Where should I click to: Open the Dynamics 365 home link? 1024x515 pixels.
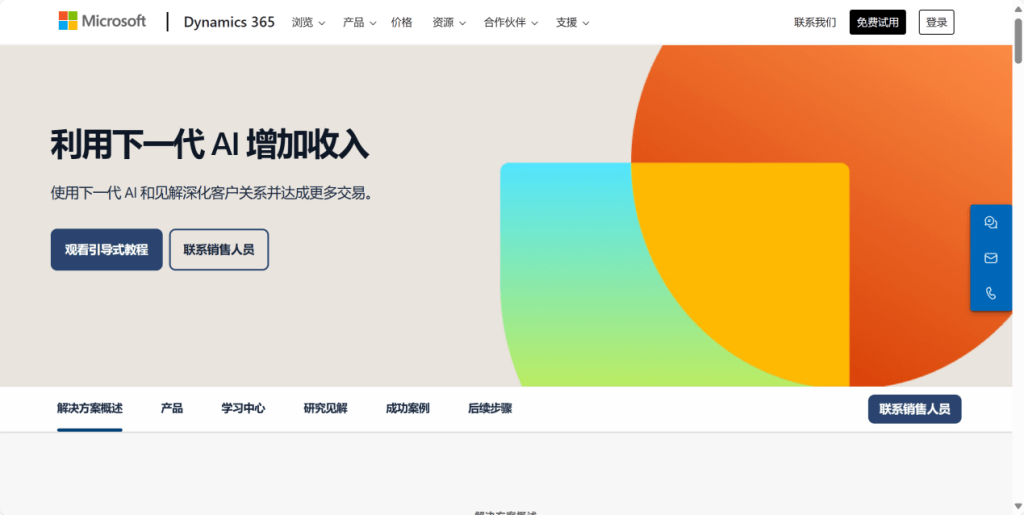[229, 22]
